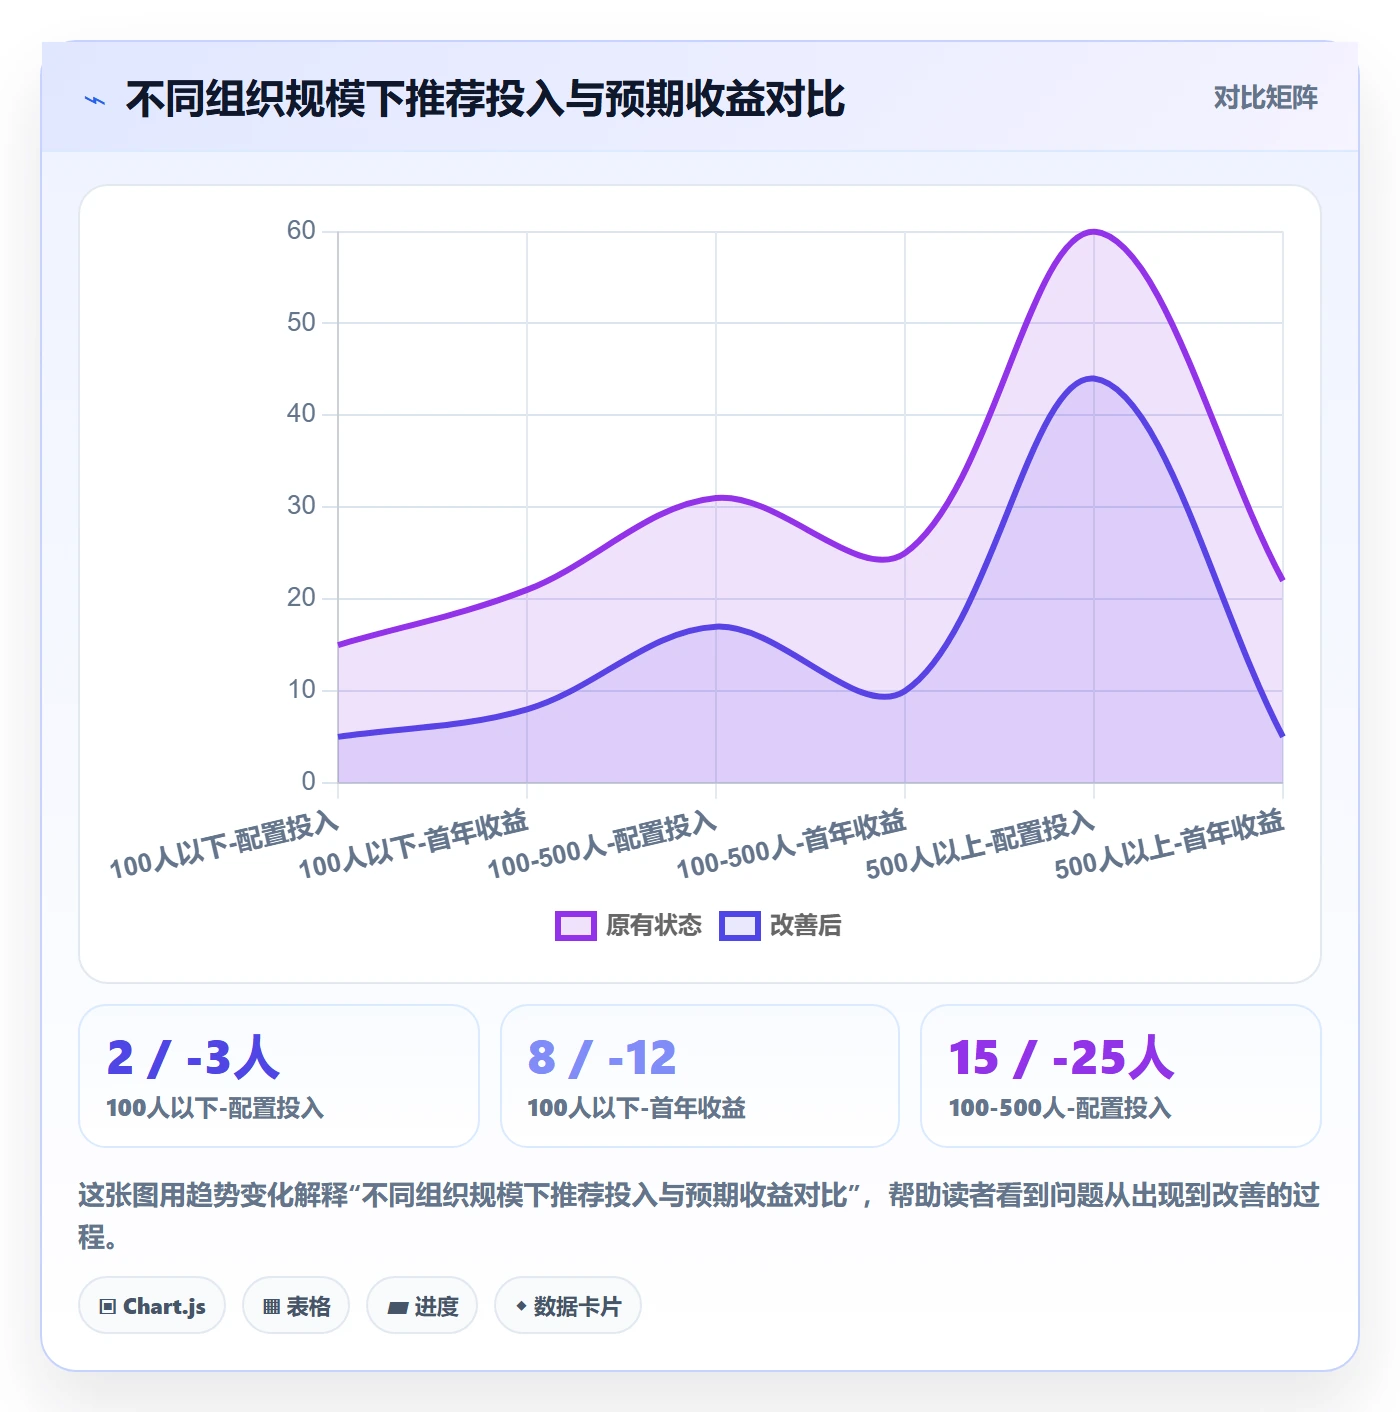Click the description paragraph starting 这张图用趋势变化
The image size is (1400, 1412).
click(x=699, y=1215)
